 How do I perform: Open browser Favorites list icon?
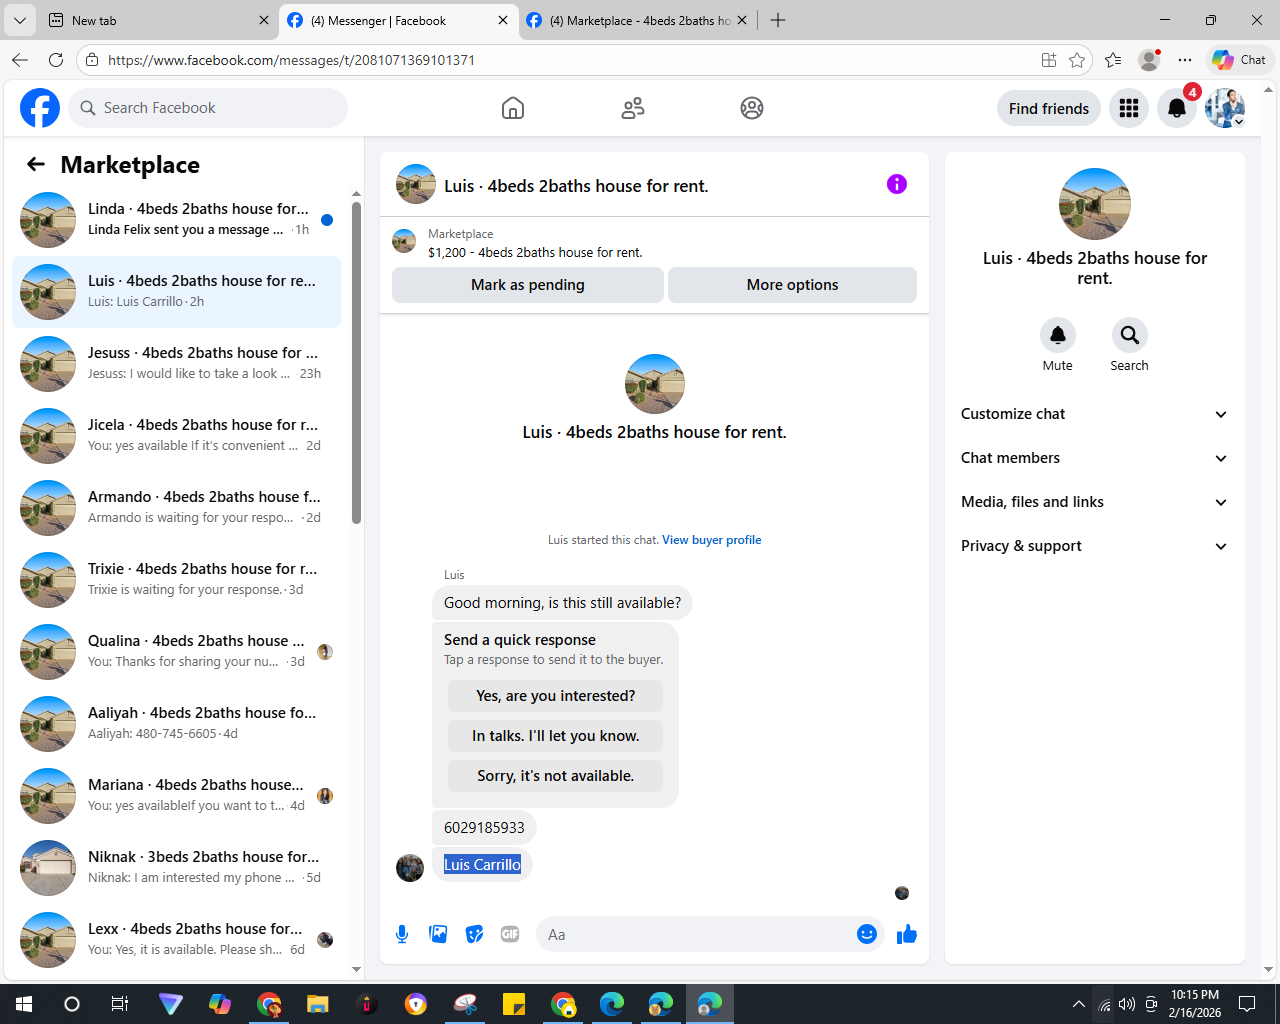point(1113,60)
